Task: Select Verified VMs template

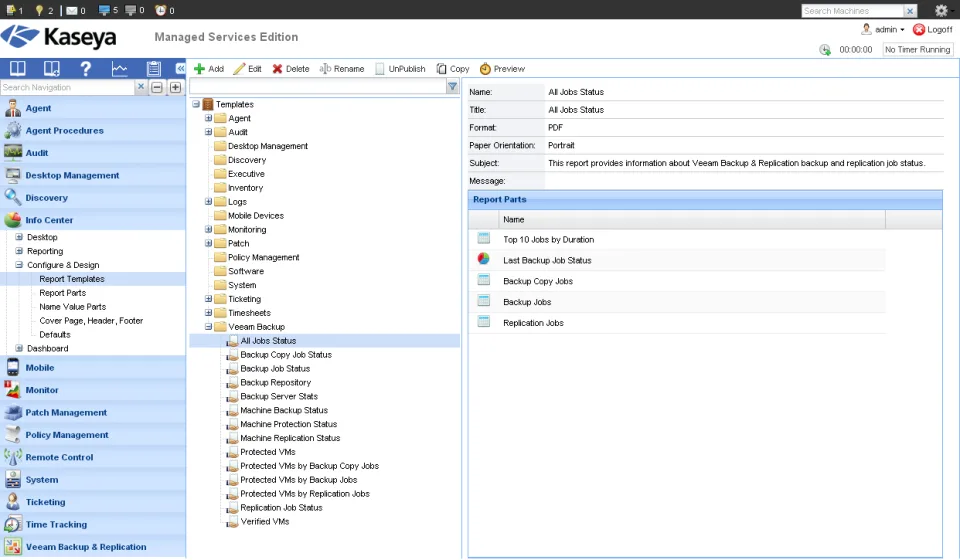Action: click(x=264, y=521)
